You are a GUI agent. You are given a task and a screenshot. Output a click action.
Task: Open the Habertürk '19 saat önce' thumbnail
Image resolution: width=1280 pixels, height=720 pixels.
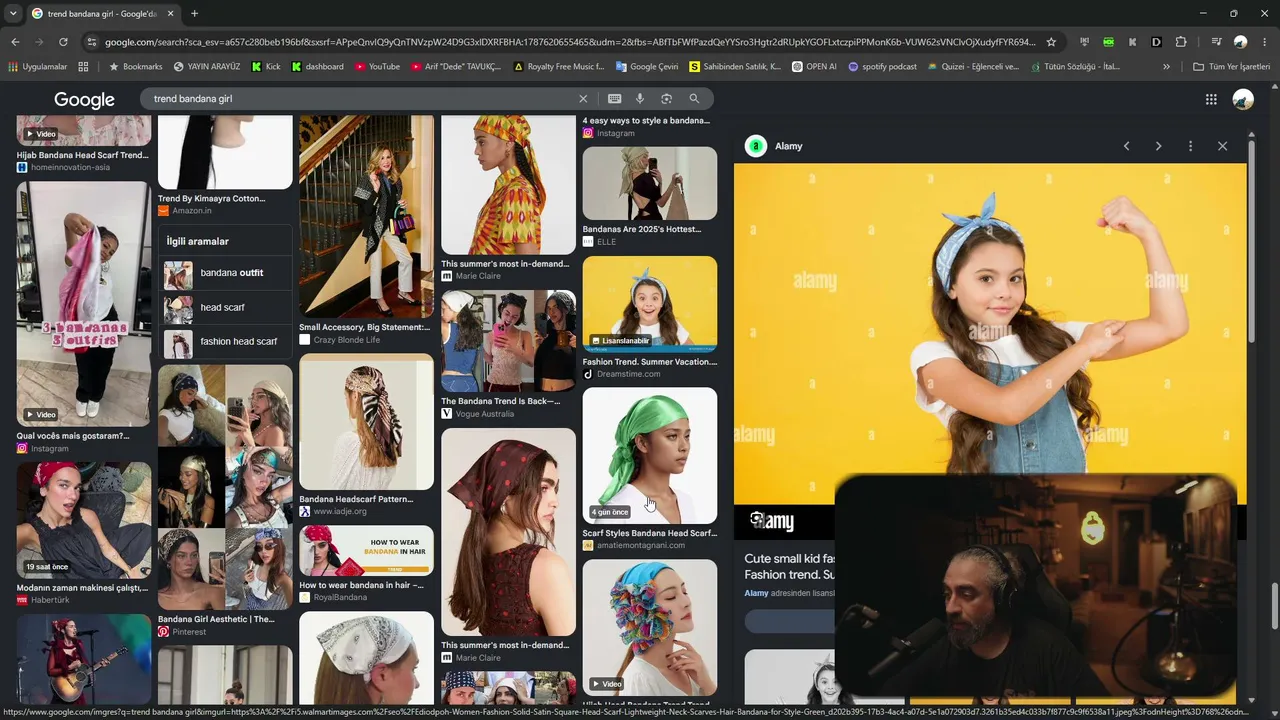coord(84,520)
